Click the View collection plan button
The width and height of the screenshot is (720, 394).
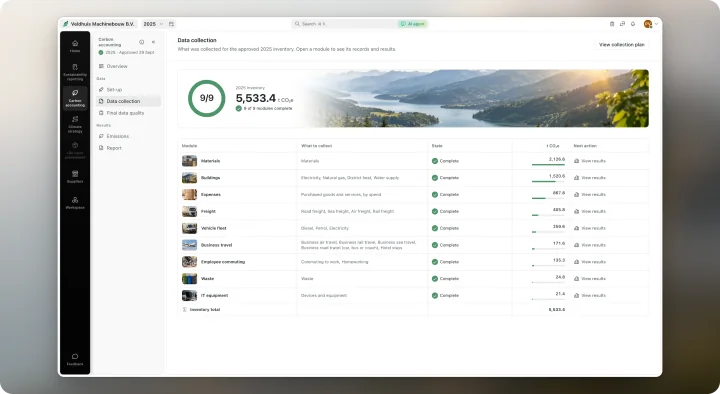click(622, 45)
